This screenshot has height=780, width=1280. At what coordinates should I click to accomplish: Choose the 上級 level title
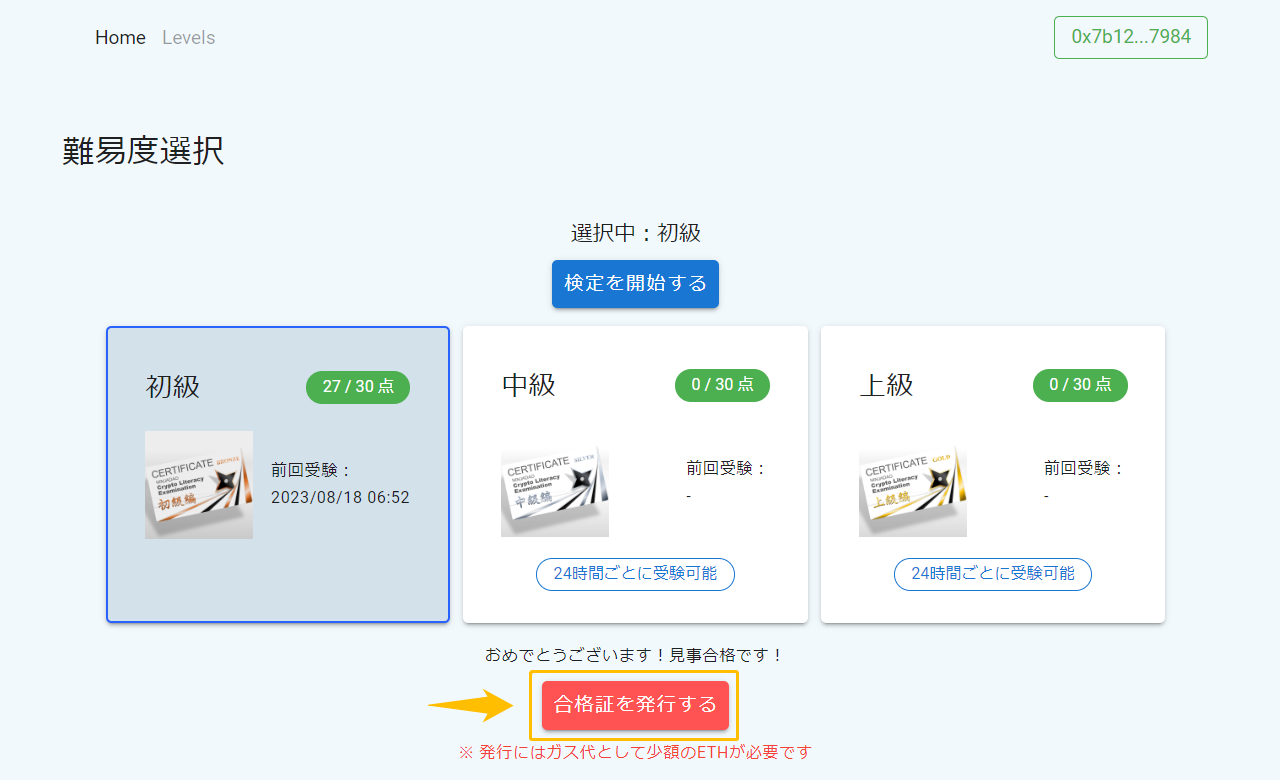887,385
